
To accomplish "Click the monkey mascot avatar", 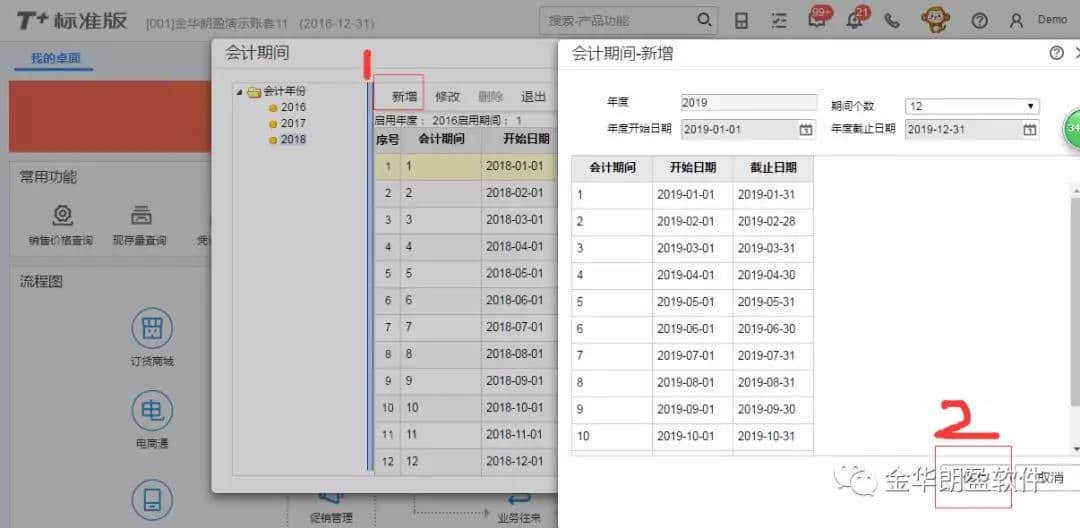I will click(x=935, y=19).
